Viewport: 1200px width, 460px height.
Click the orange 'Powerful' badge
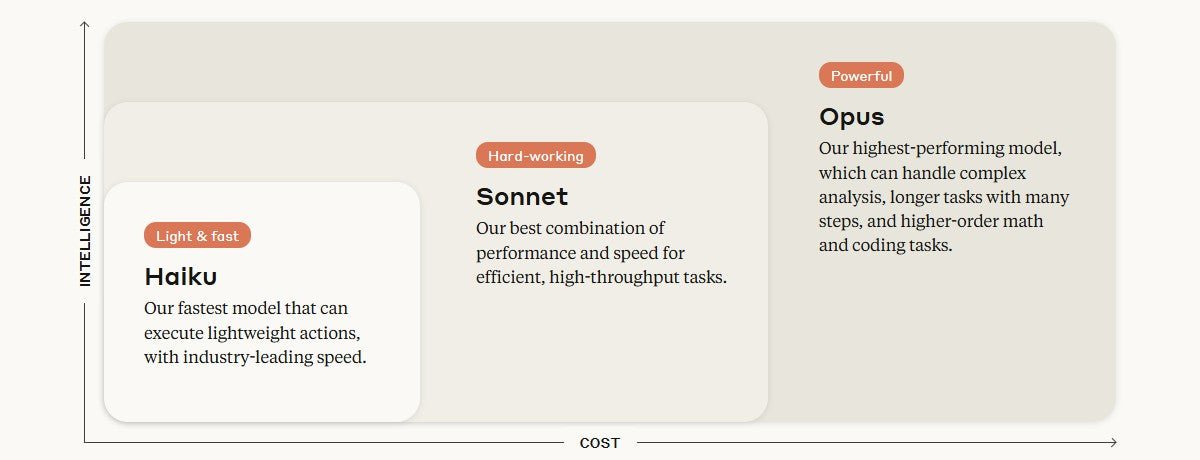pyautogui.click(x=861, y=75)
